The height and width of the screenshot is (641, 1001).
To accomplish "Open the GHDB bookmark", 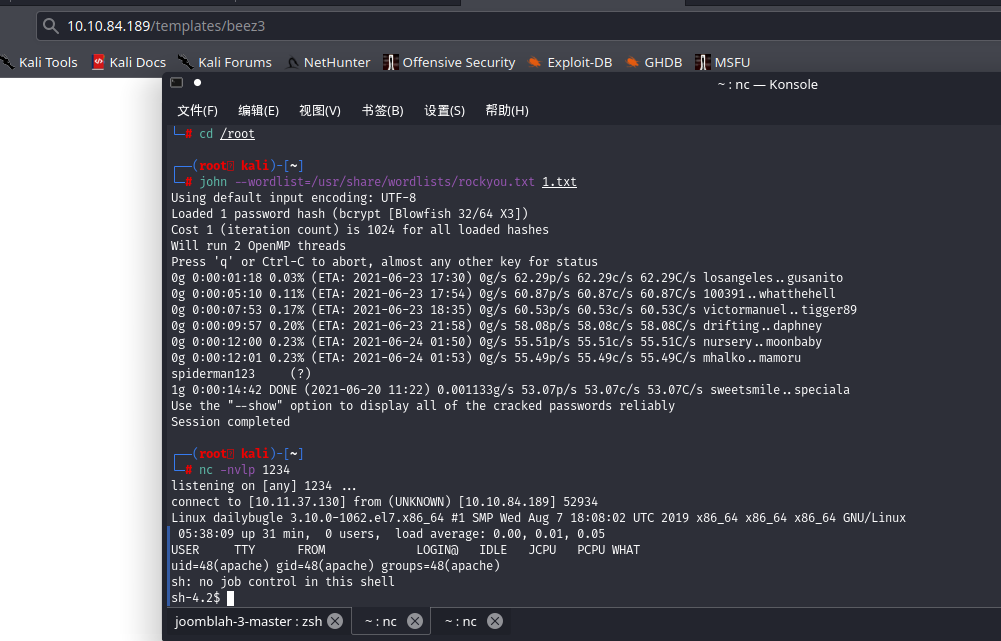I will tap(654, 63).
